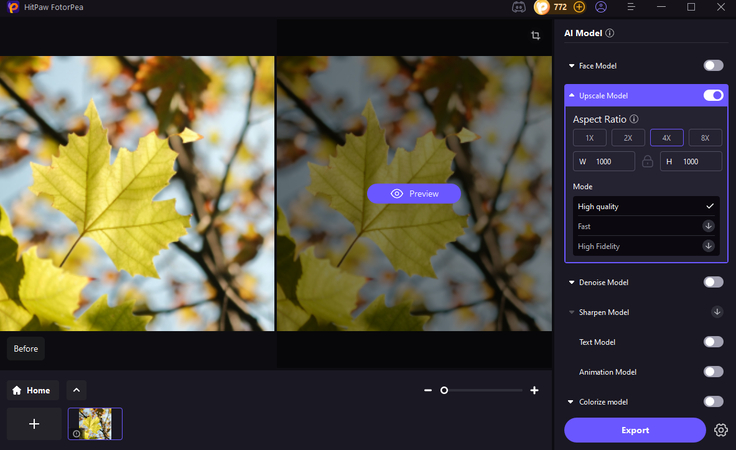Collapse the thumbnail strip with chevron
Image resolution: width=736 pixels, height=450 pixels.
point(77,390)
